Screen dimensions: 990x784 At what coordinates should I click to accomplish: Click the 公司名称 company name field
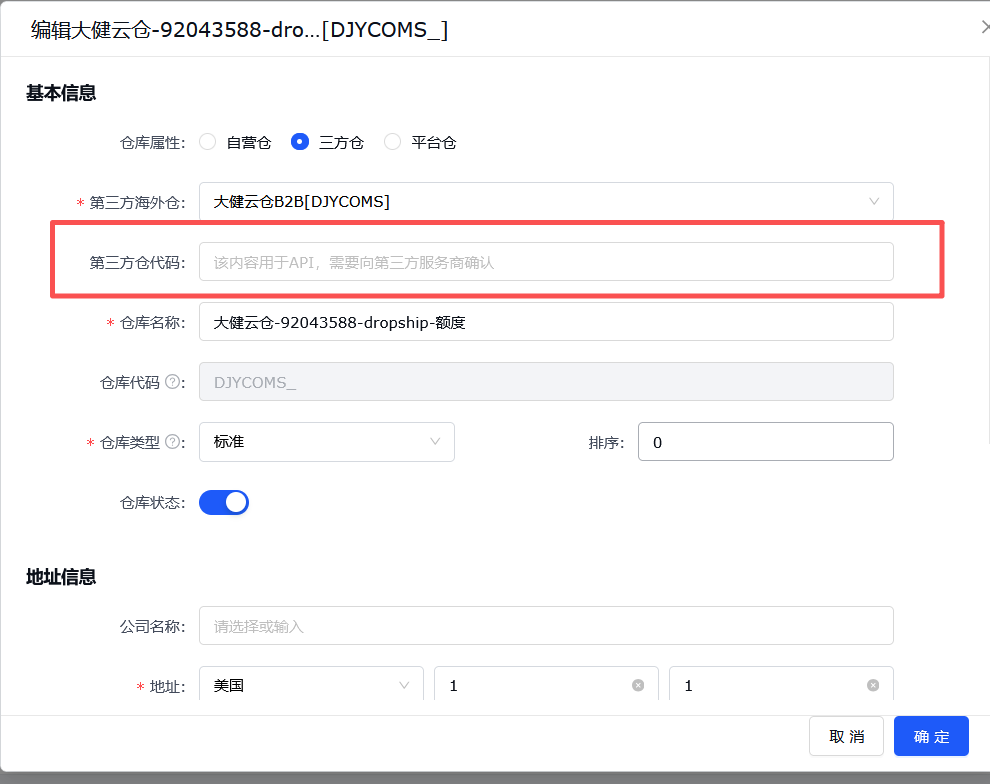click(x=545, y=625)
